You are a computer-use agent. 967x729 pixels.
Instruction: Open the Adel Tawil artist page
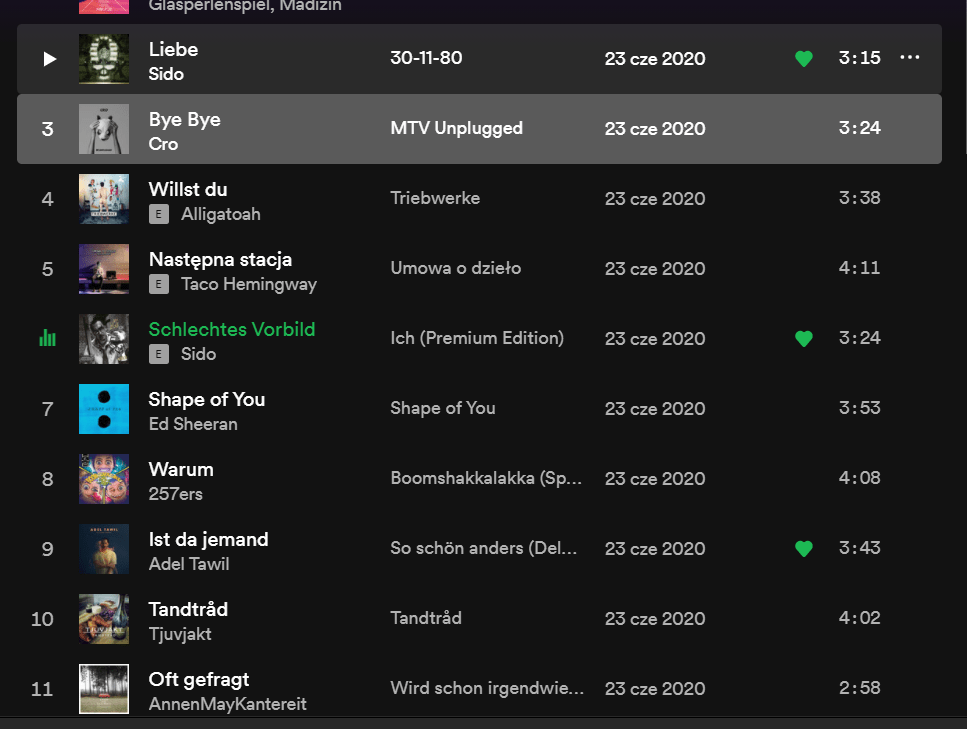(x=189, y=564)
